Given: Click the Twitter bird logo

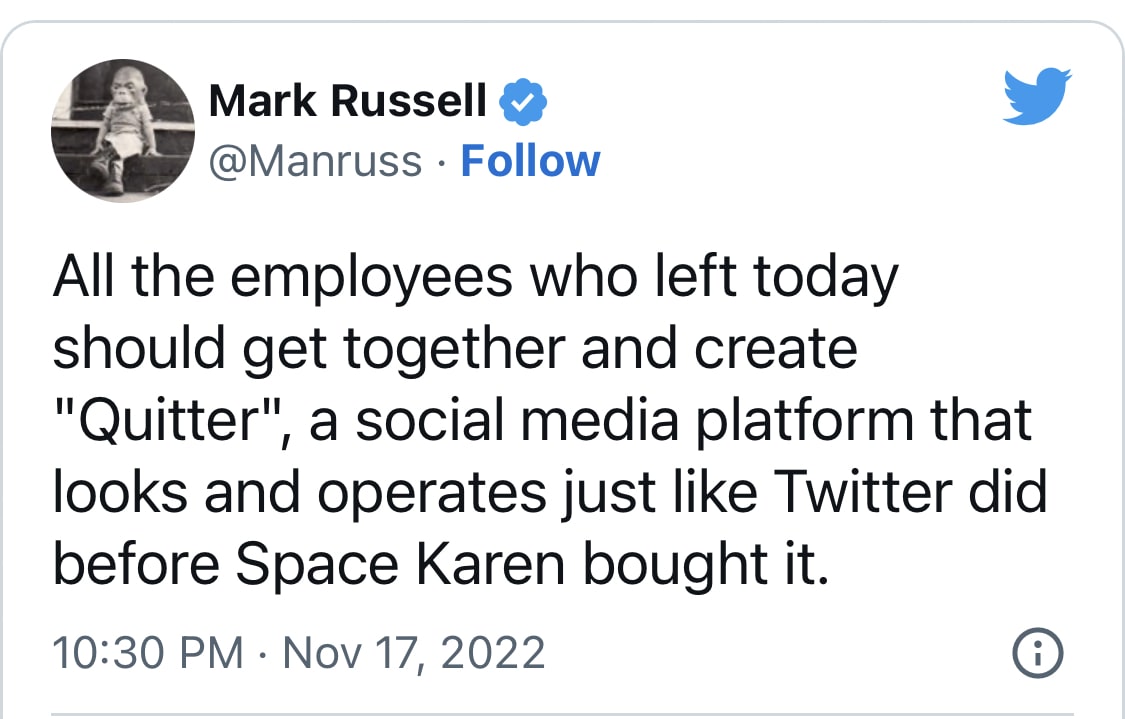Looking at the screenshot, I should tap(1036, 96).
